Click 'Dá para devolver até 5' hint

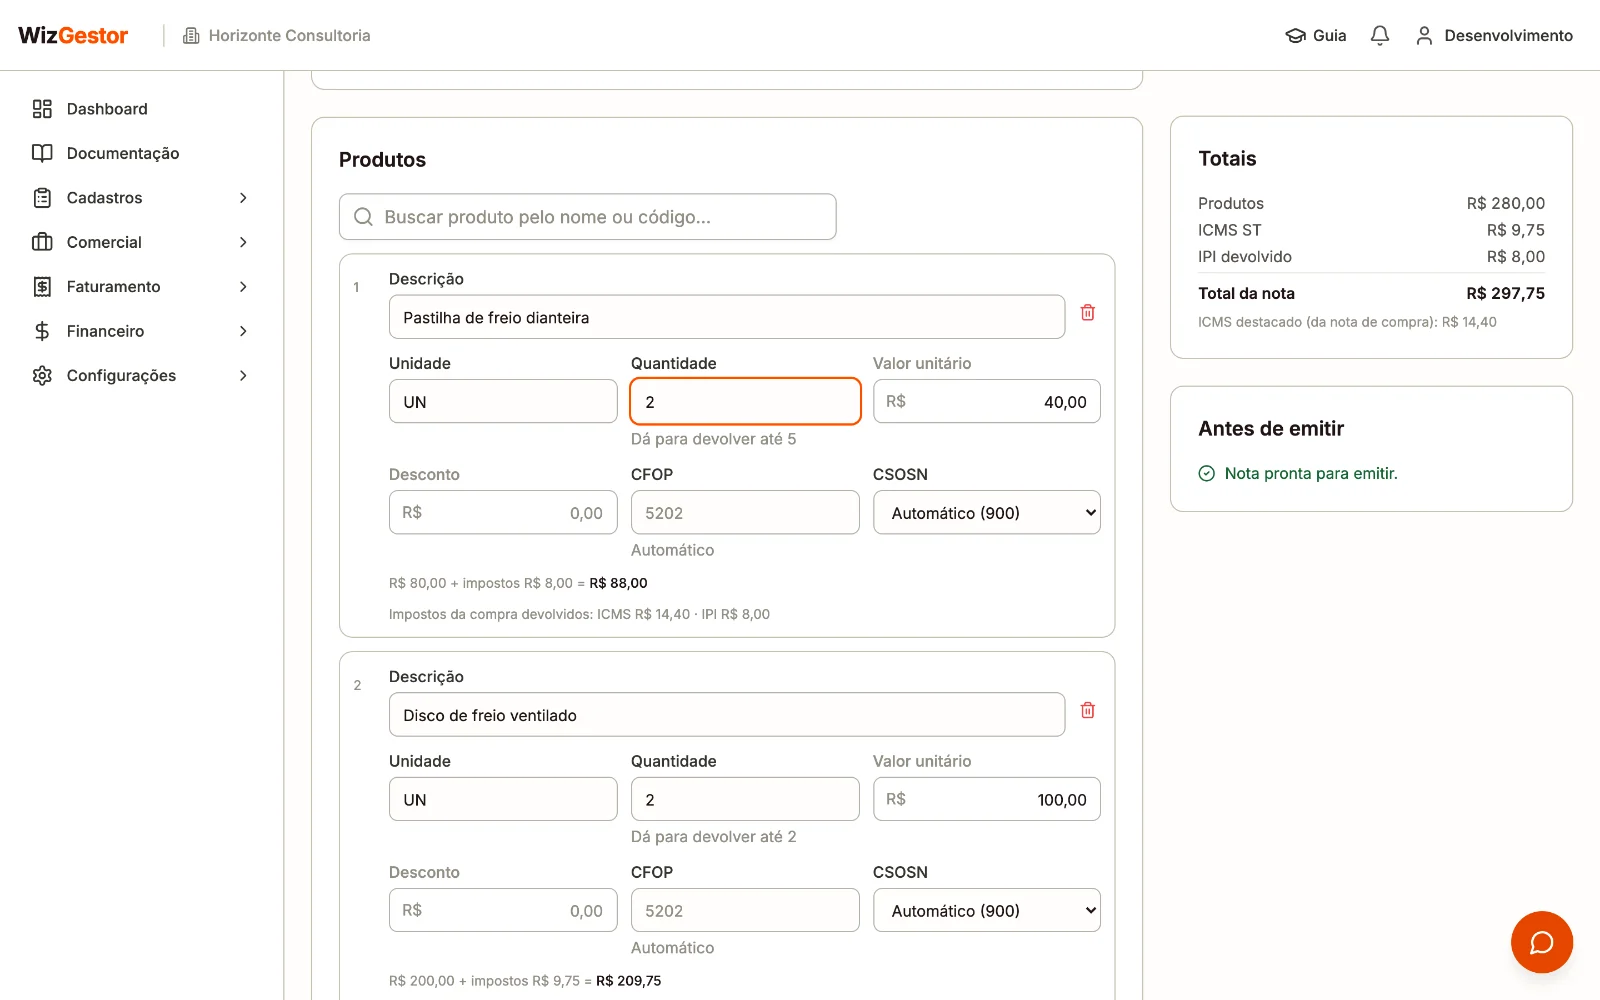coord(714,439)
